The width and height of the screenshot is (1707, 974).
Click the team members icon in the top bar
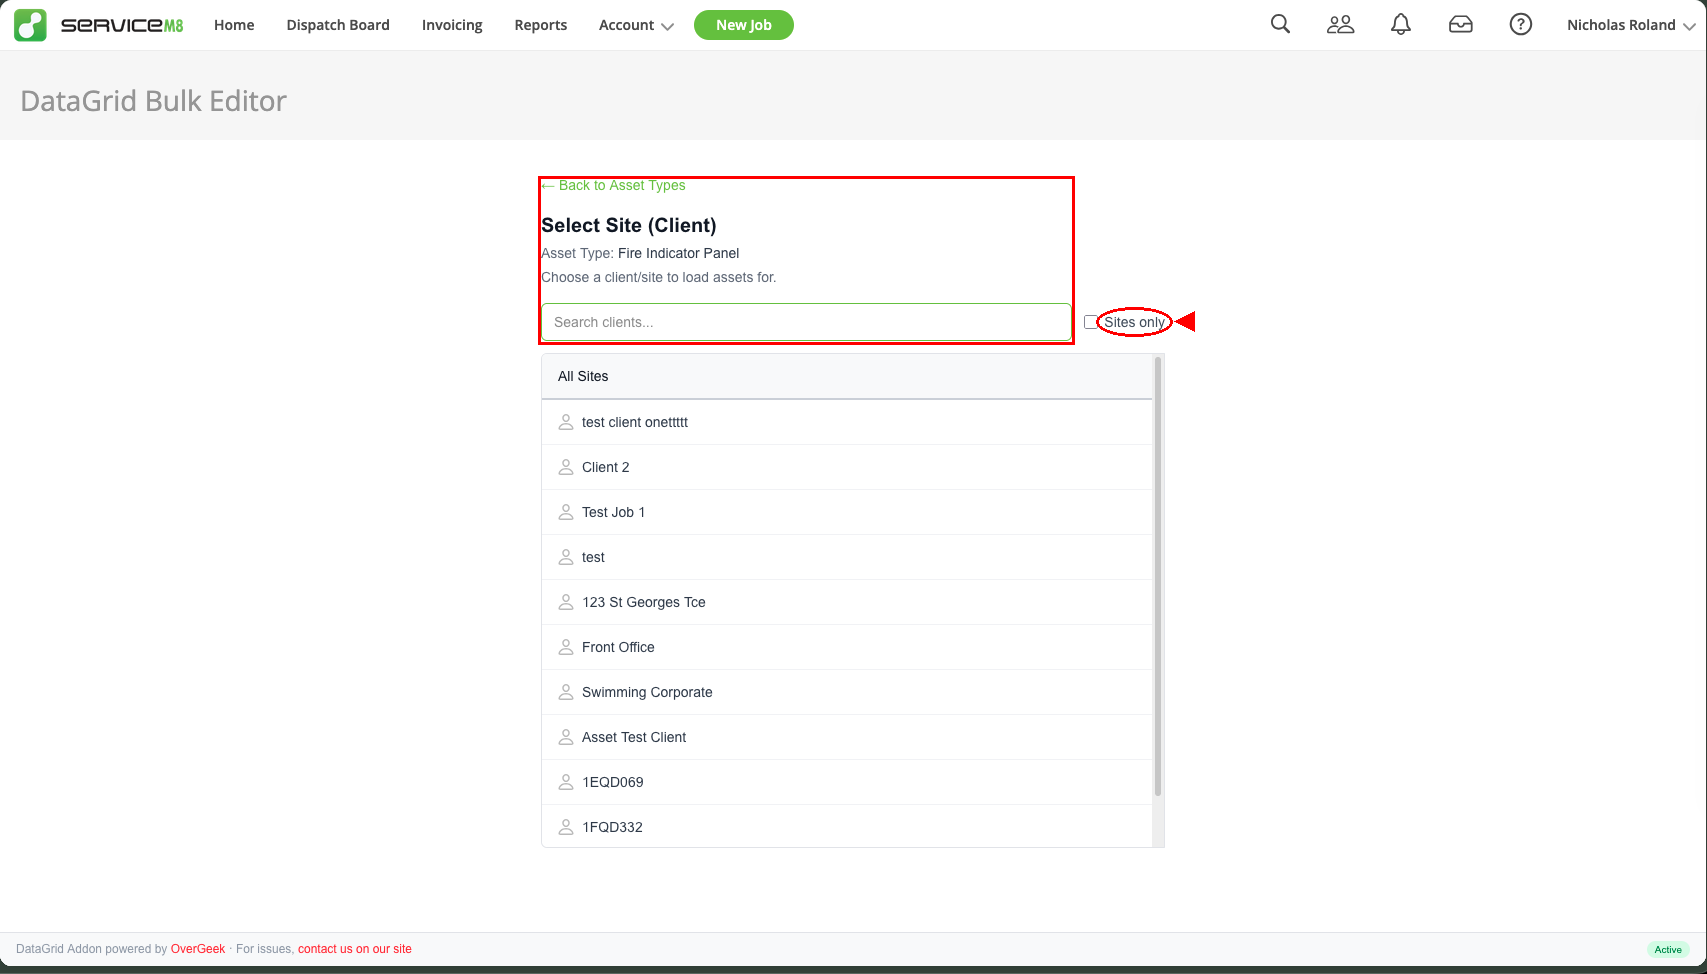coord(1340,24)
